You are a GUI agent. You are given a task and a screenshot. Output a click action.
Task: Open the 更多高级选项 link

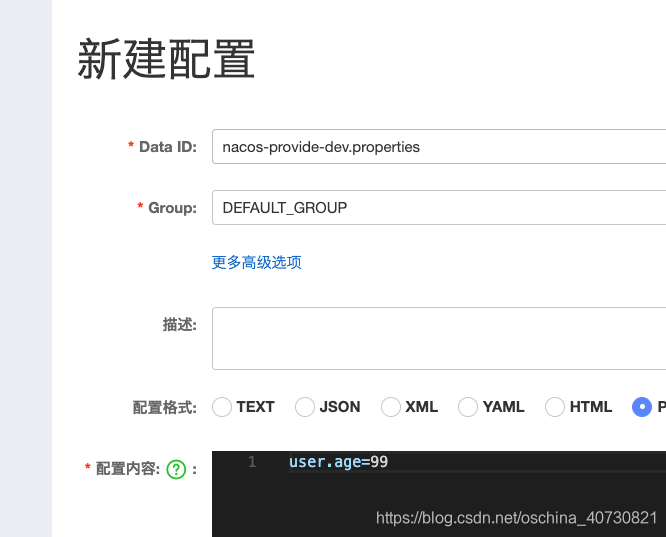pyautogui.click(x=257, y=262)
